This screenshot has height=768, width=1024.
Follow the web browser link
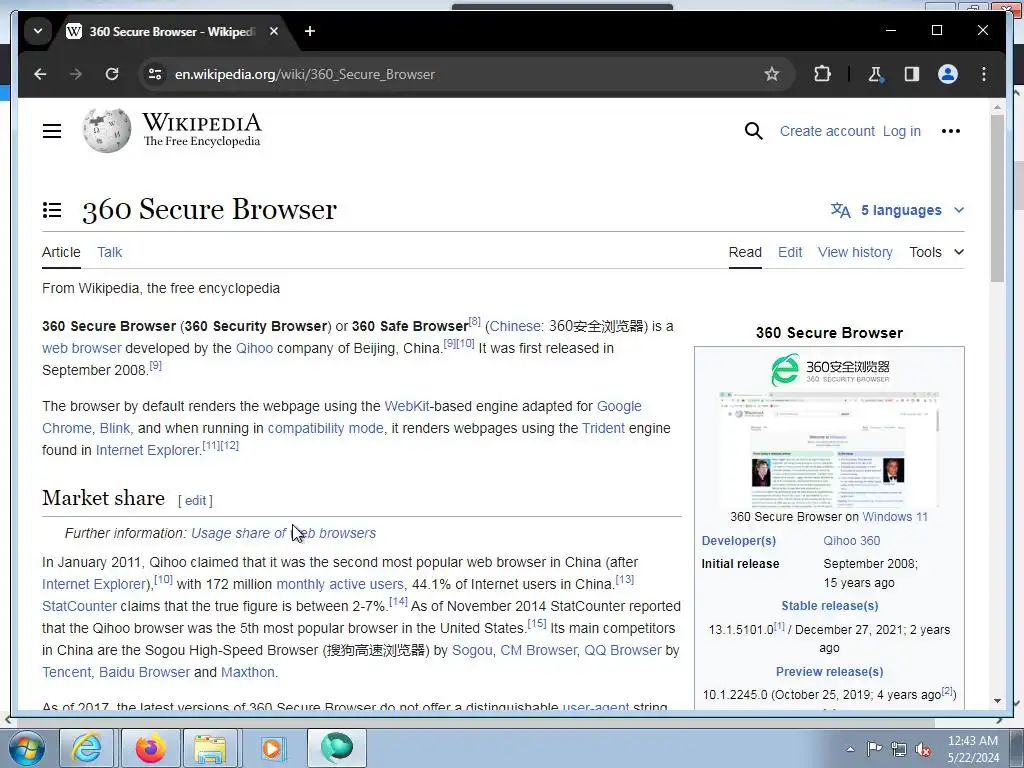pos(82,348)
